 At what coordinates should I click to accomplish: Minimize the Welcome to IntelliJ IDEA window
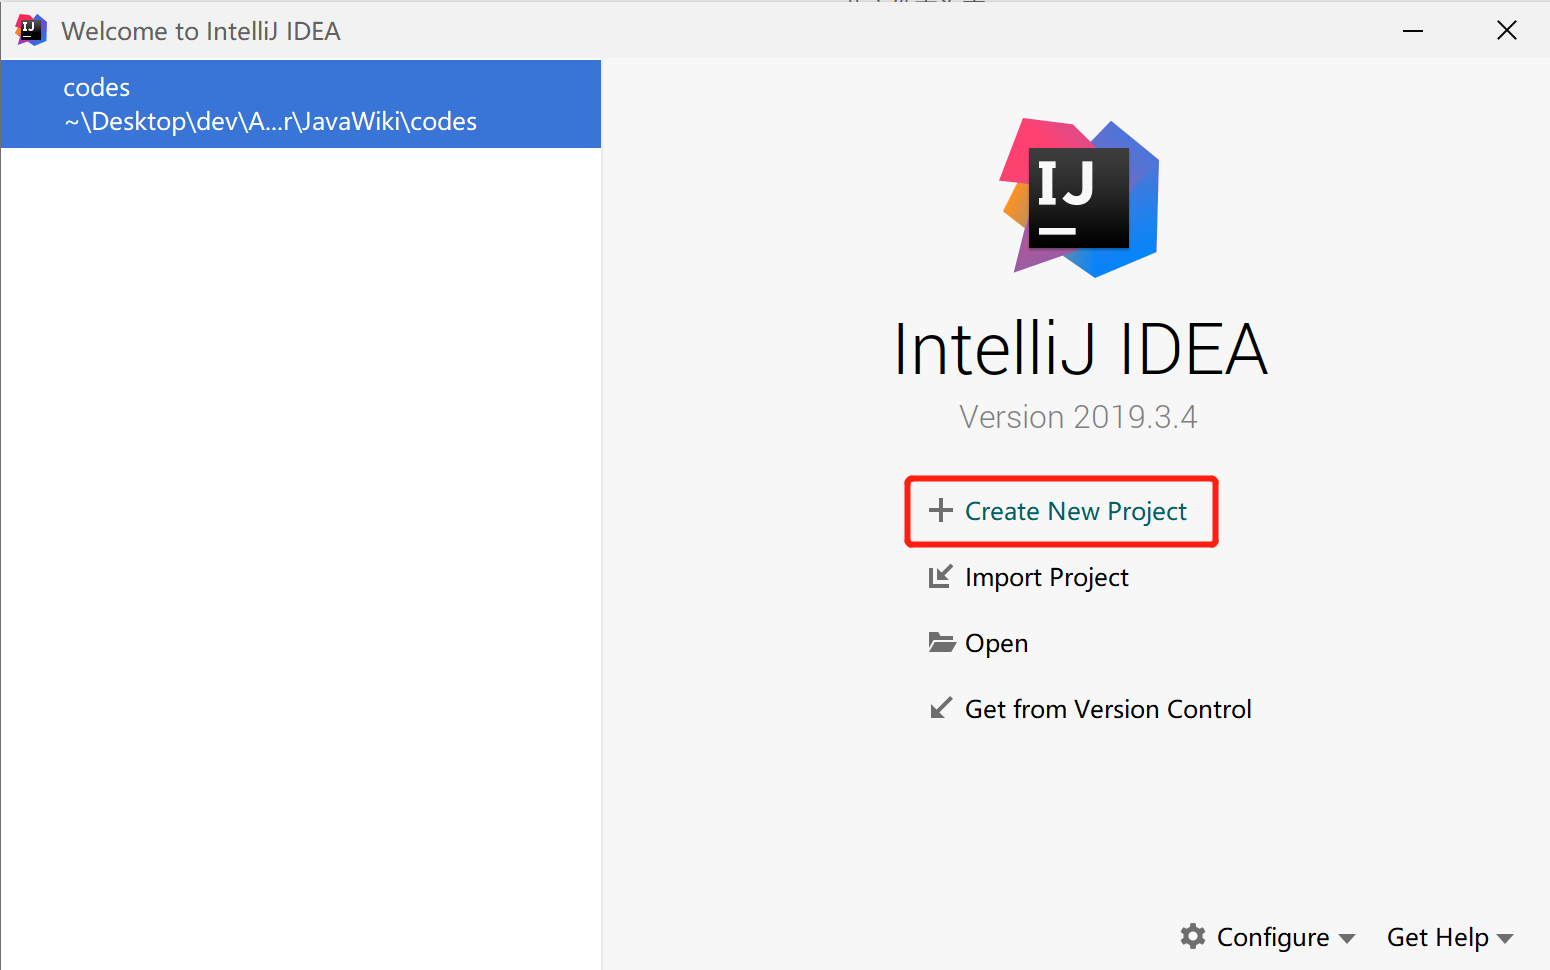(1412, 31)
